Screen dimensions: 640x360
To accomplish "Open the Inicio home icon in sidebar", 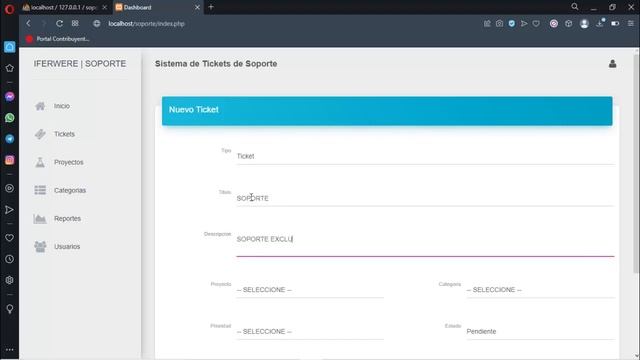I will [x=40, y=106].
